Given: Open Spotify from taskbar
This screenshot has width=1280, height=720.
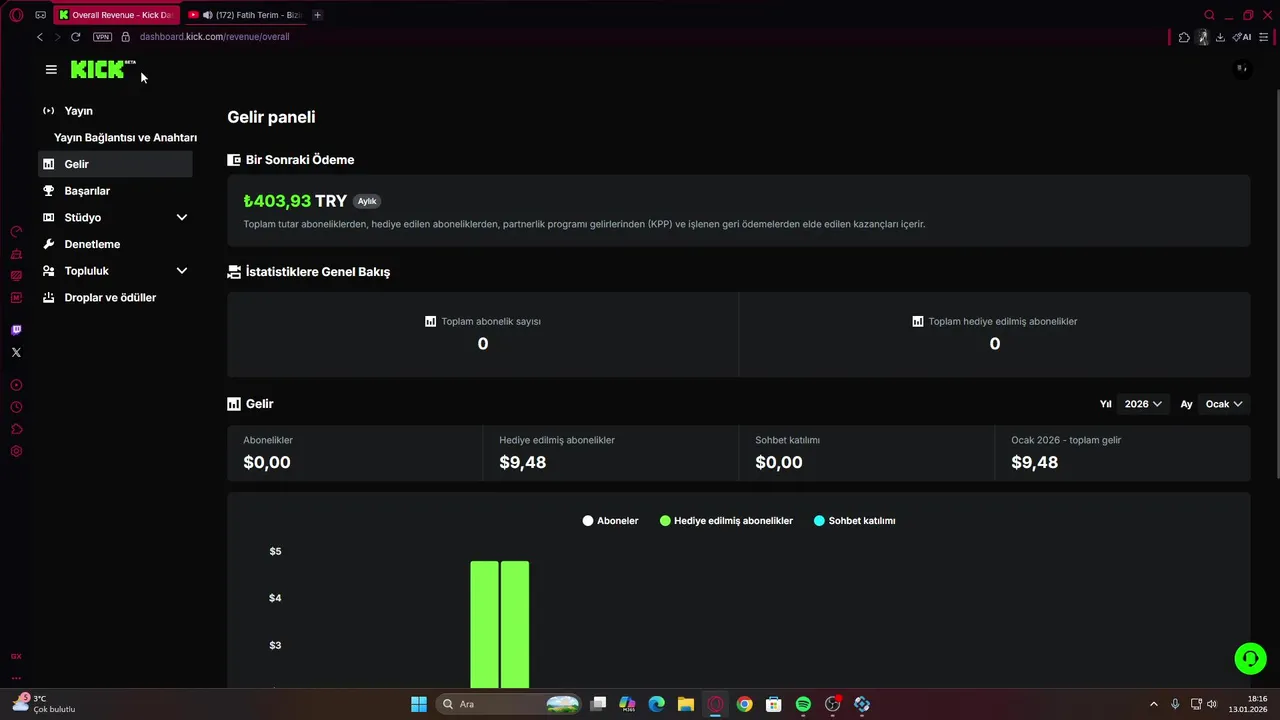Looking at the screenshot, I should (803, 704).
